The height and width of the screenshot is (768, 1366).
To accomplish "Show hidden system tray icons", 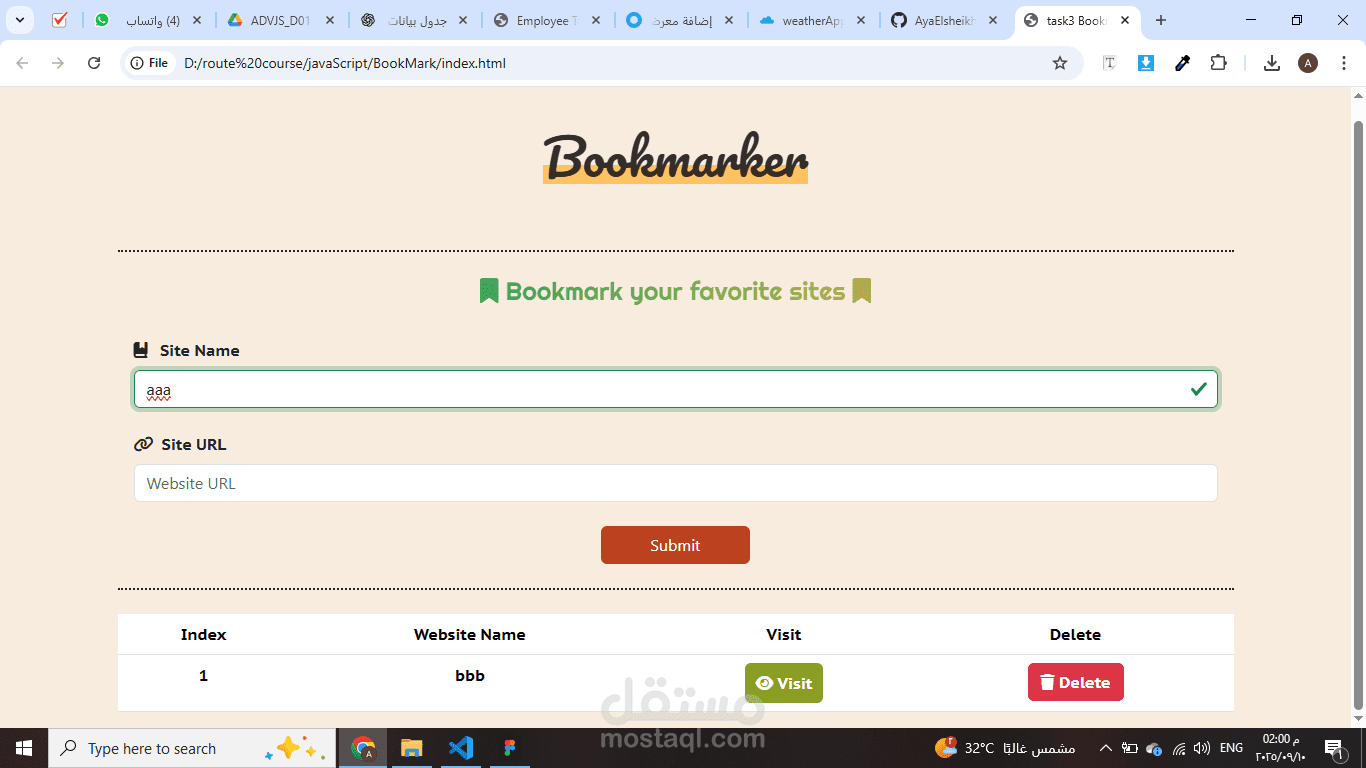I will 1105,748.
